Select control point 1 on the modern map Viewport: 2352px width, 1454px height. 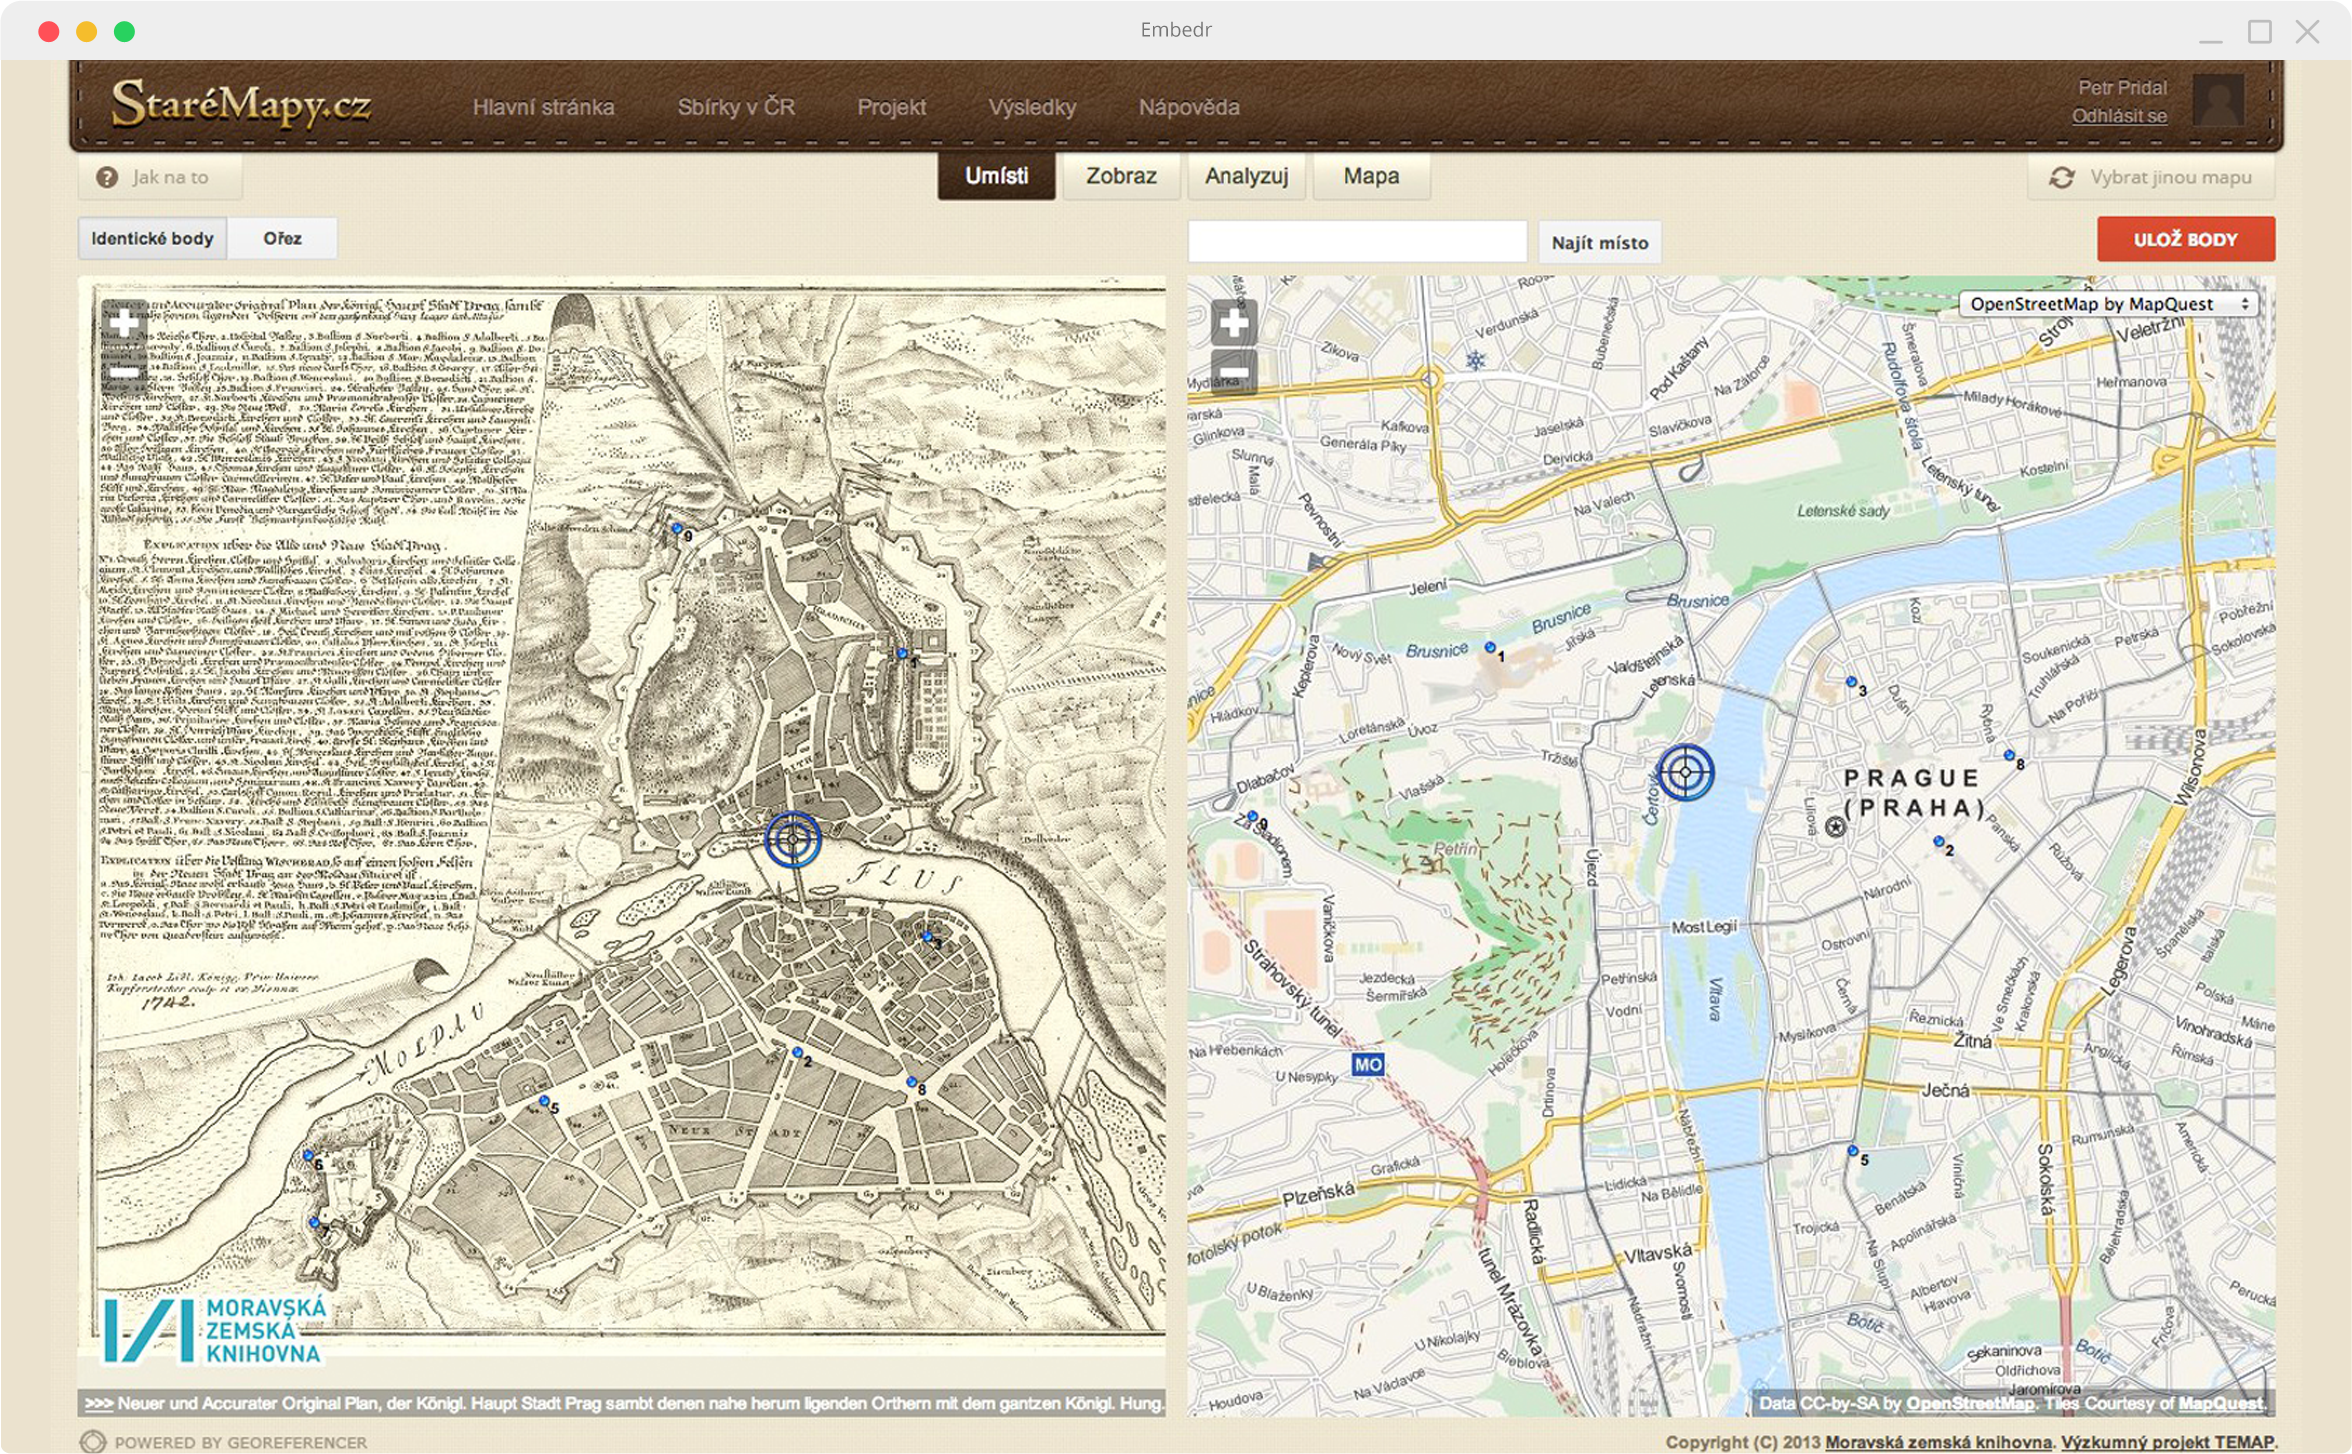[x=1490, y=648]
